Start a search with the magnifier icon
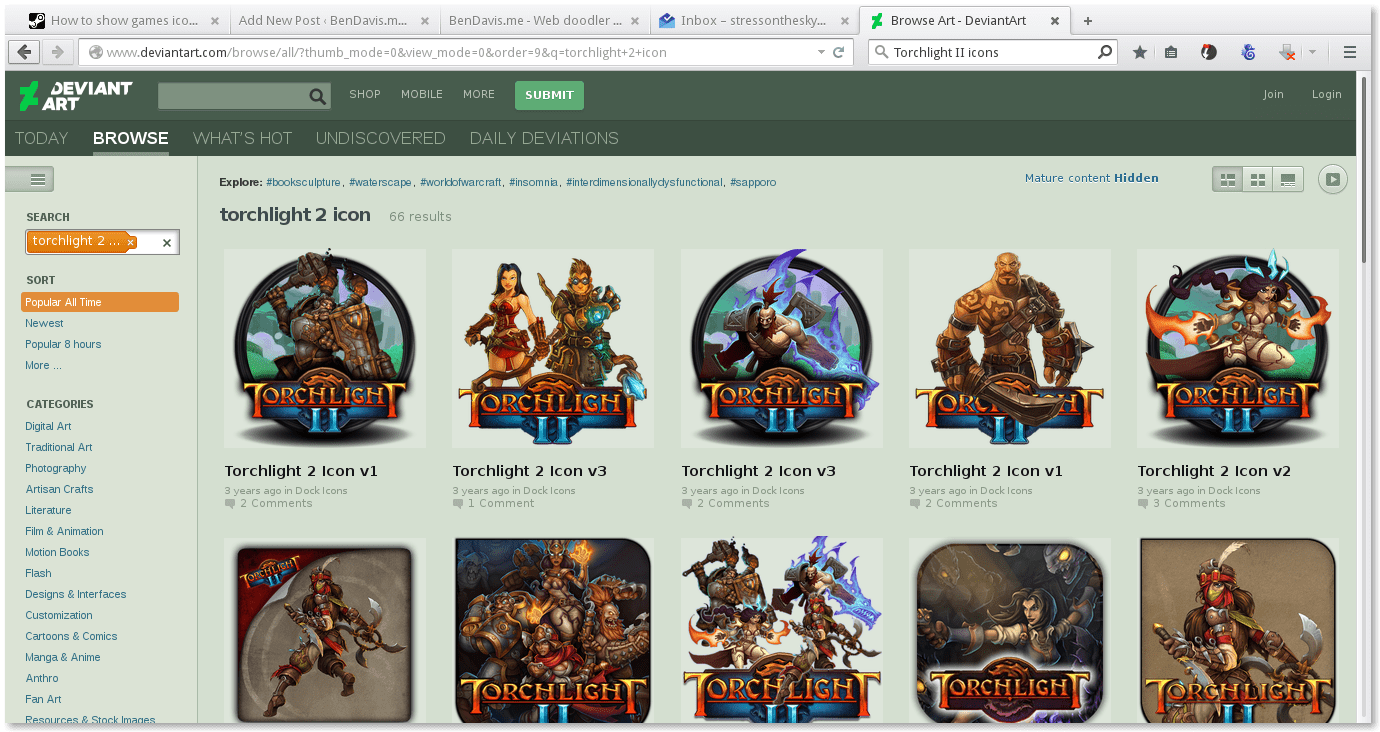The image size is (1380, 732). (317, 96)
